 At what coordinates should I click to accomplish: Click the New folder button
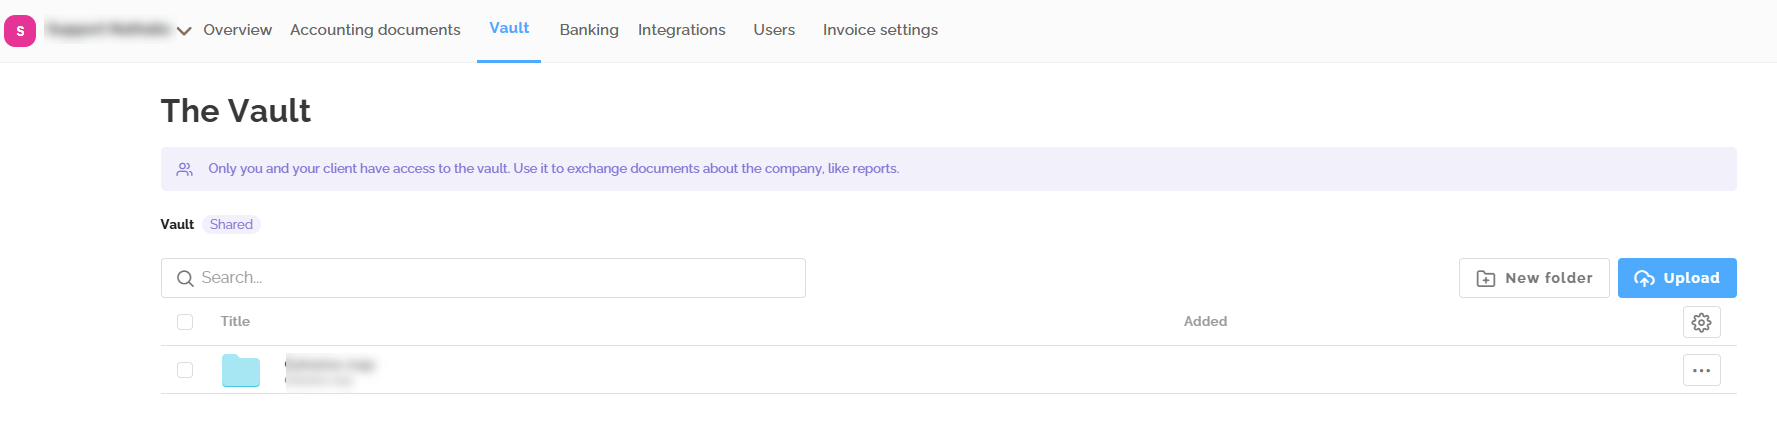point(1534,278)
